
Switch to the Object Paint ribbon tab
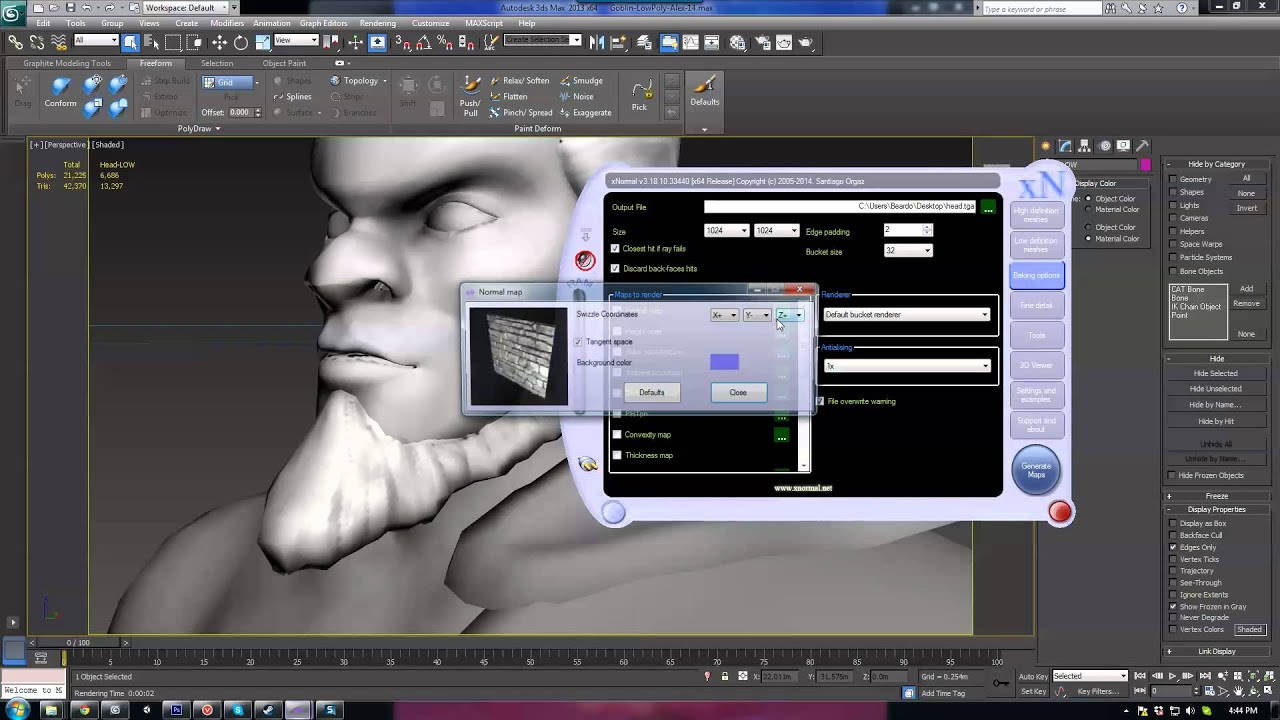point(284,63)
